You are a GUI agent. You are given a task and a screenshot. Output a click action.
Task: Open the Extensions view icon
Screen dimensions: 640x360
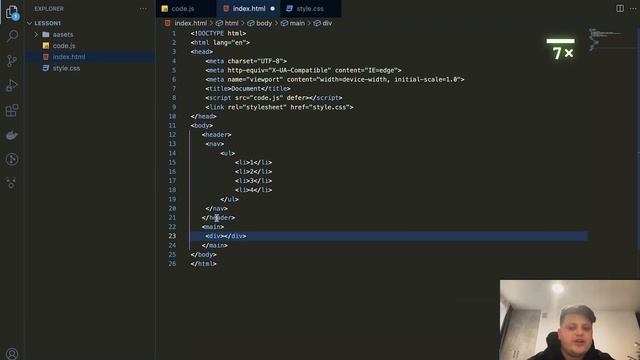pyautogui.click(x=12, y=110)
